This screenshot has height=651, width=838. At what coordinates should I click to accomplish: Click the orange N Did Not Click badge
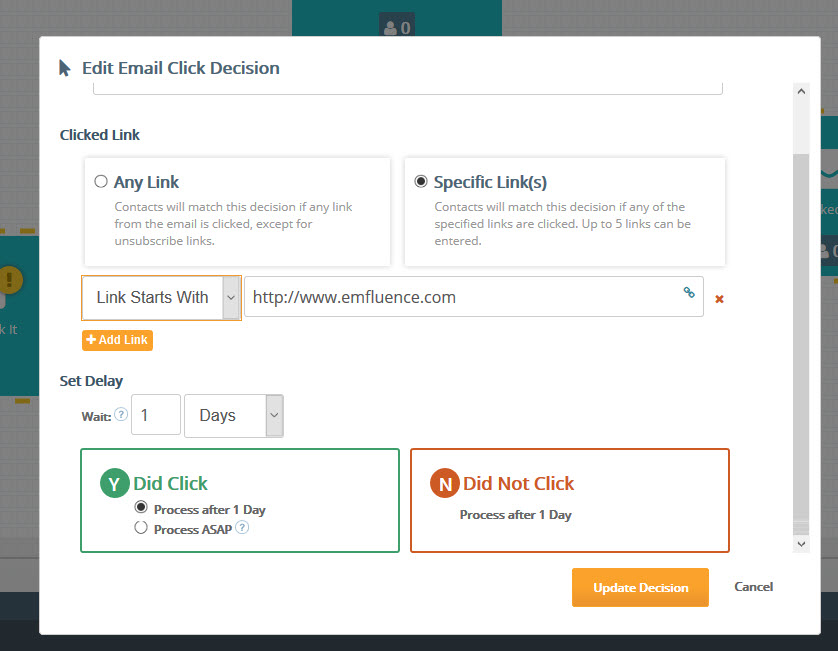coord(445,483)
